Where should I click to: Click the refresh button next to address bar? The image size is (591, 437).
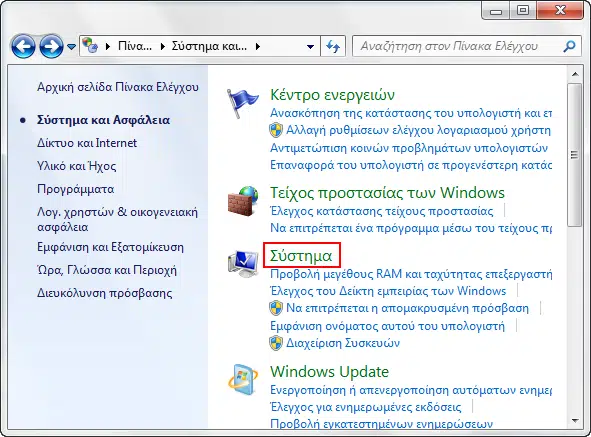[333, 46]
